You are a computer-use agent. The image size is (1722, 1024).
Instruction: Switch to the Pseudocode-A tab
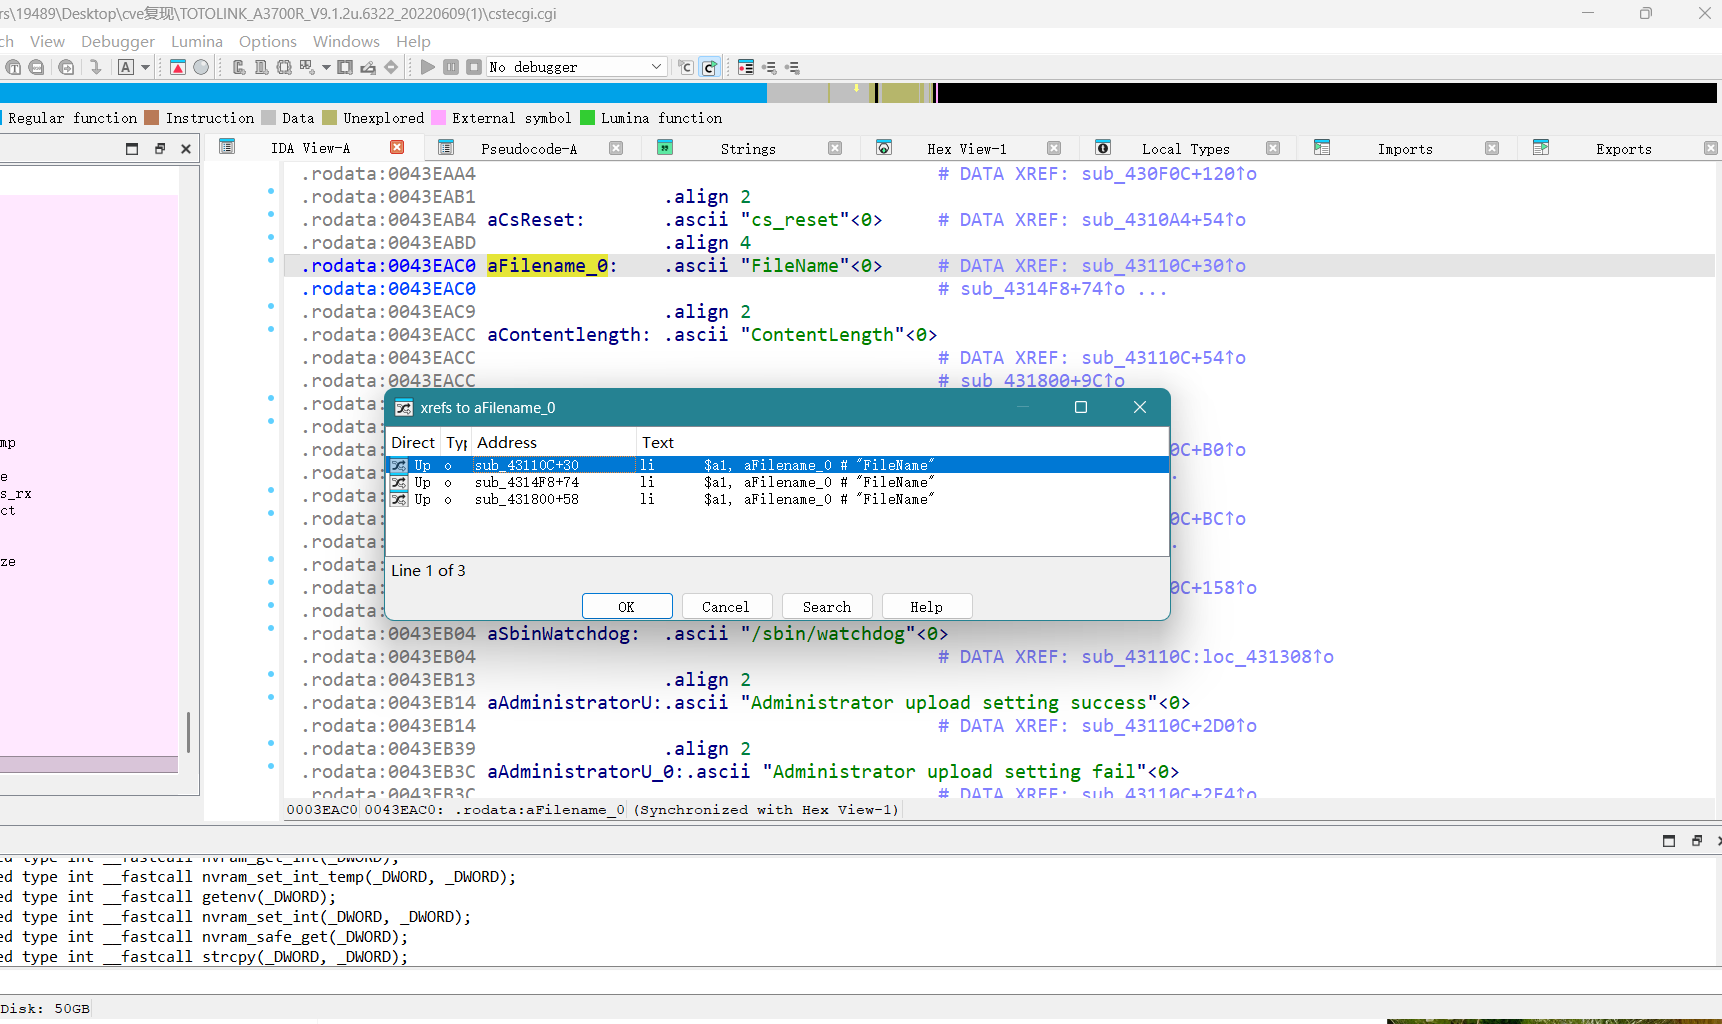pos(528,149)
